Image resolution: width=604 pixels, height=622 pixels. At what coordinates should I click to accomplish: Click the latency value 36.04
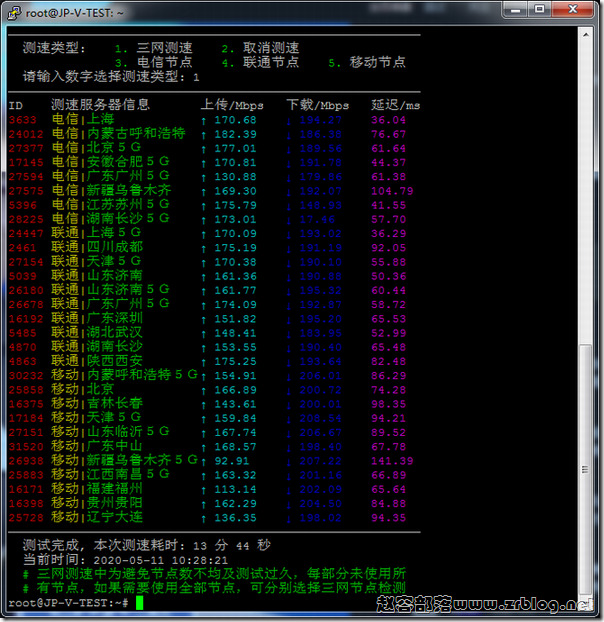[389, 120]
